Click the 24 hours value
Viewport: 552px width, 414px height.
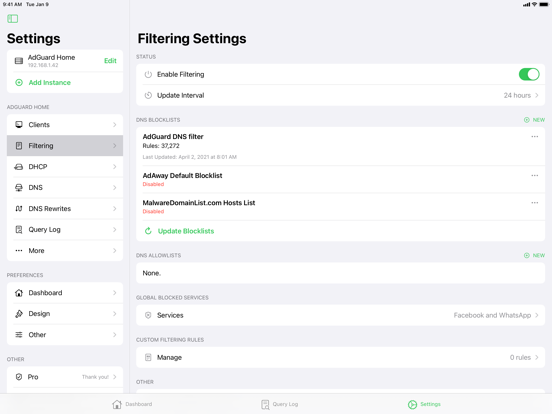coord(517,95)
